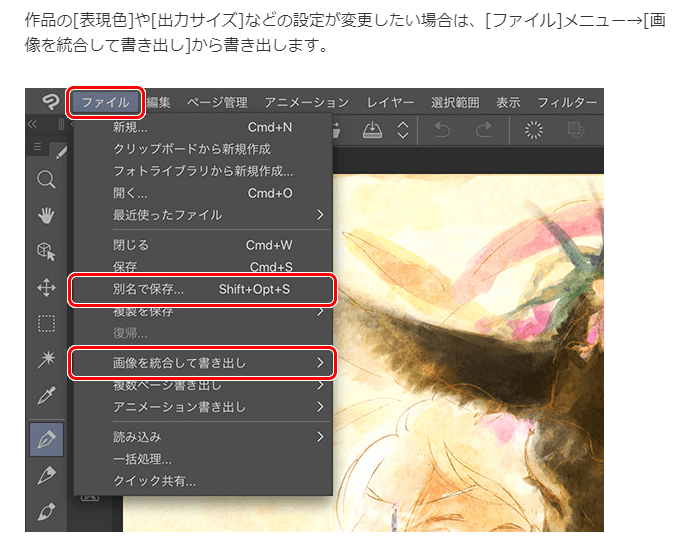Choose 保存 menu entry

pos(203,266)
